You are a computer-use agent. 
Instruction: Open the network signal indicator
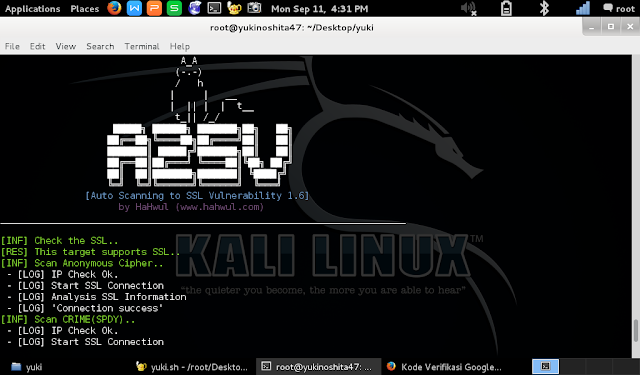583,9
